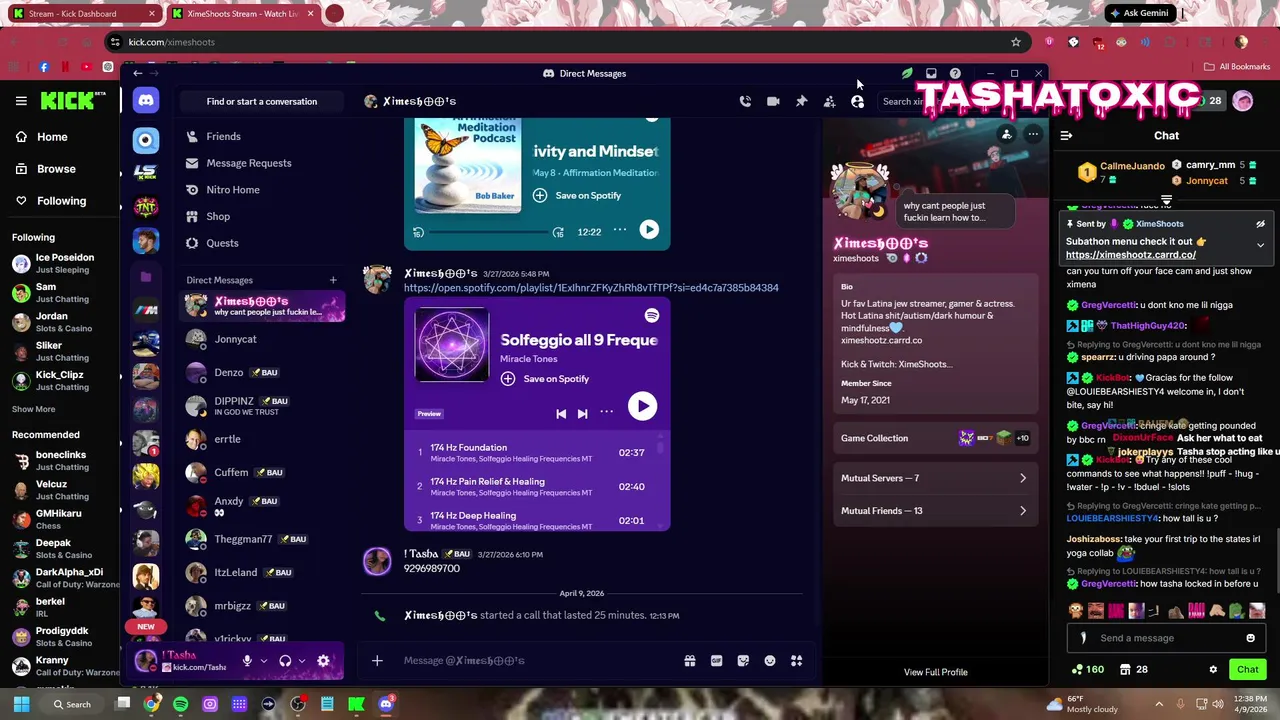This screenshot has width=1280, height=720.
Task: Open Shop in Discord sidebar
Action: tap(263, 216)
